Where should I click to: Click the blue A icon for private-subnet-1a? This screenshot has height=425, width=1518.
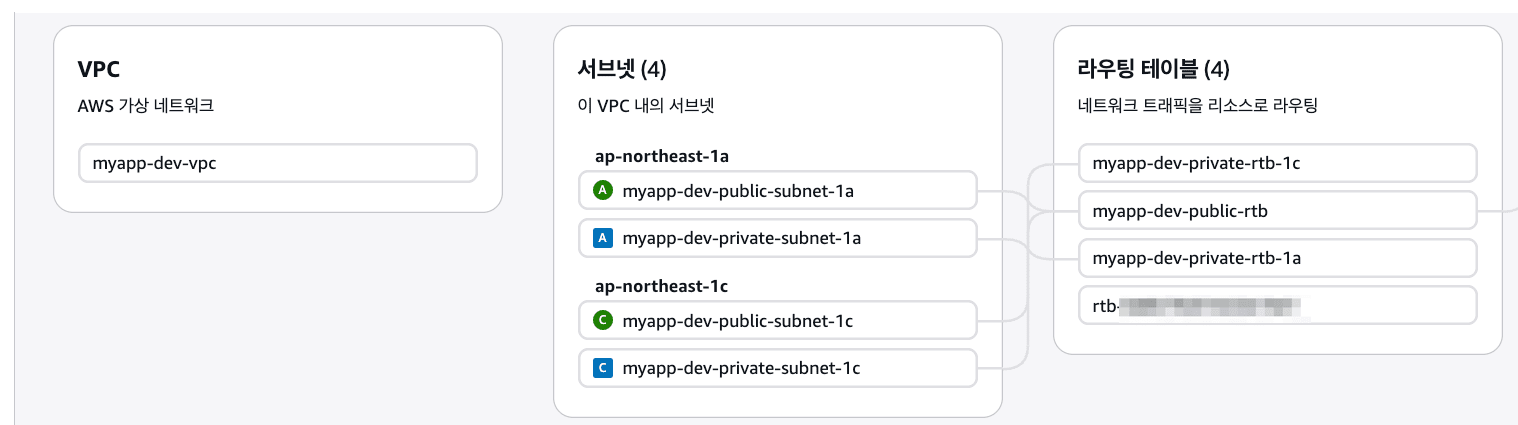pos(602,238)
